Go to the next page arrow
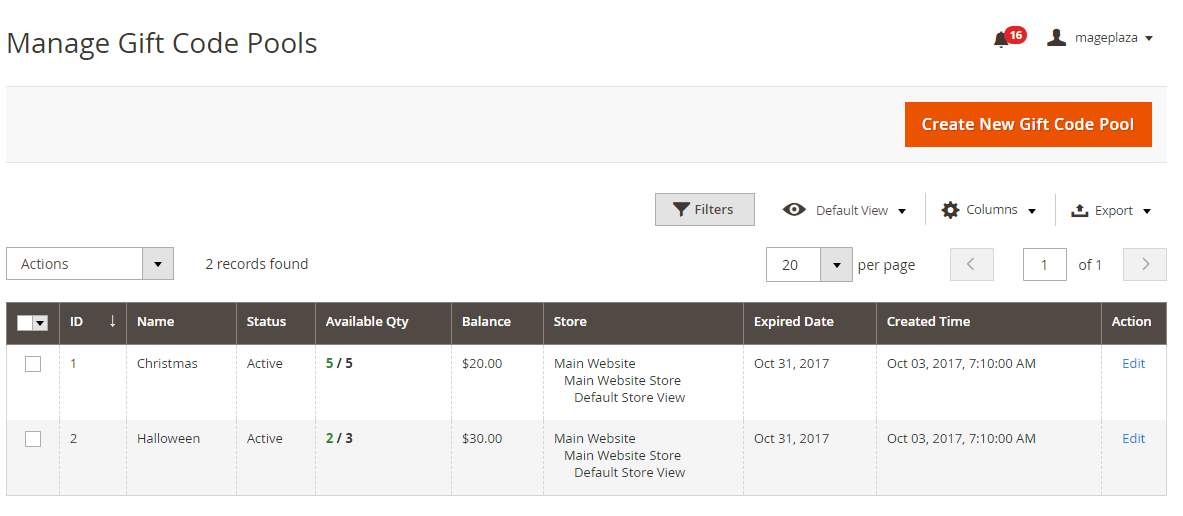 [x=1145, y=265]
